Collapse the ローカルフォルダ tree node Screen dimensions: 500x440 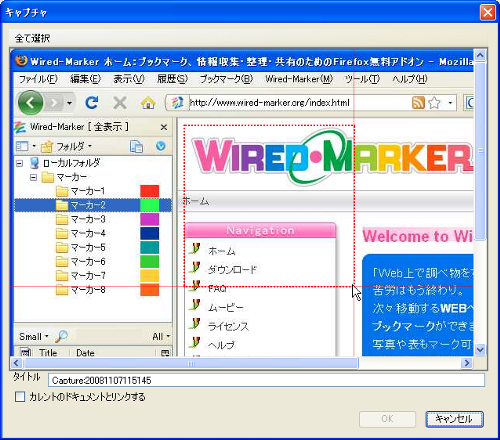pos(20,163)
